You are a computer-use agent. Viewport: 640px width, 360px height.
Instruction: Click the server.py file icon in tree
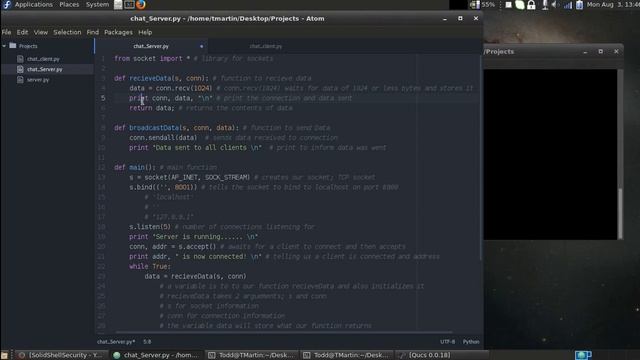pyautogui.click(x=20, y=80)
